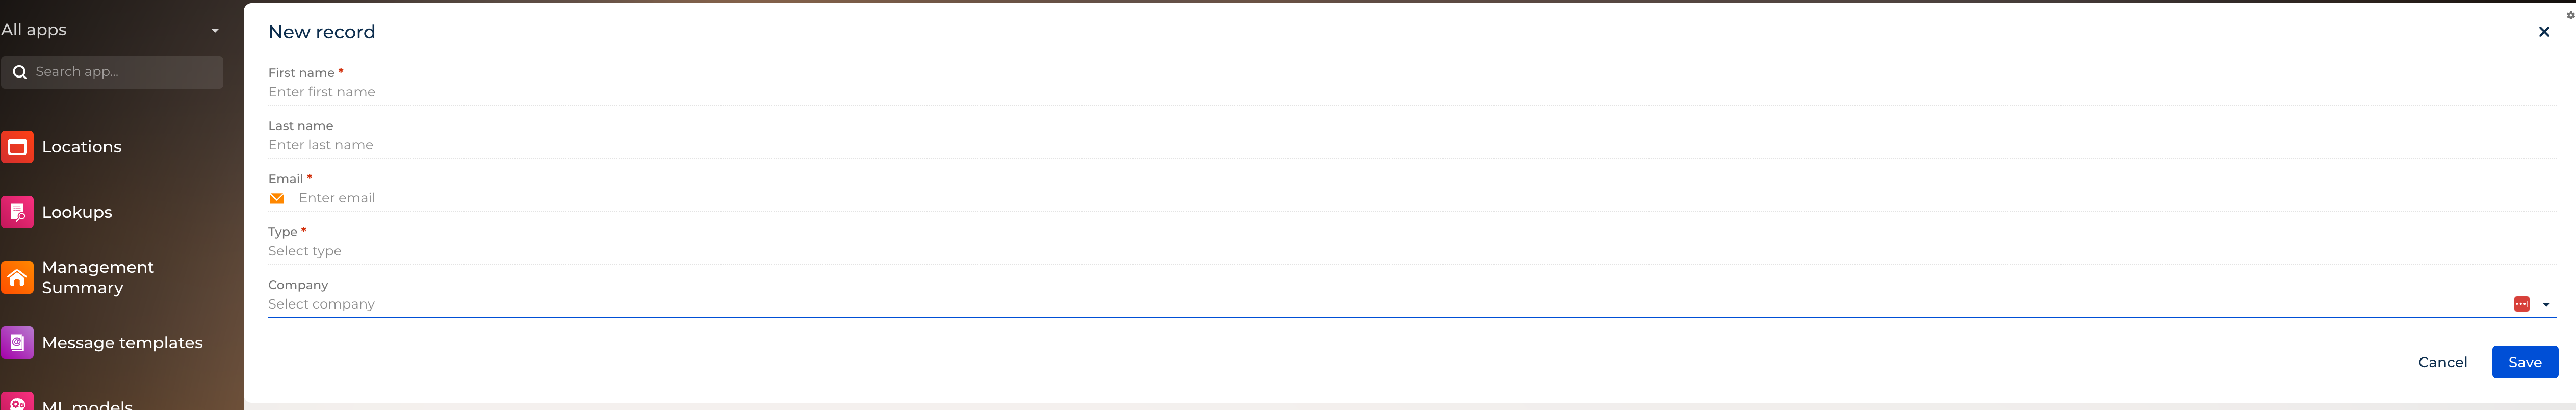Image resolution: width=2576 pixels, height=410 pixels.
Task: Open the Lookups app icon
Action: point(17,212)
